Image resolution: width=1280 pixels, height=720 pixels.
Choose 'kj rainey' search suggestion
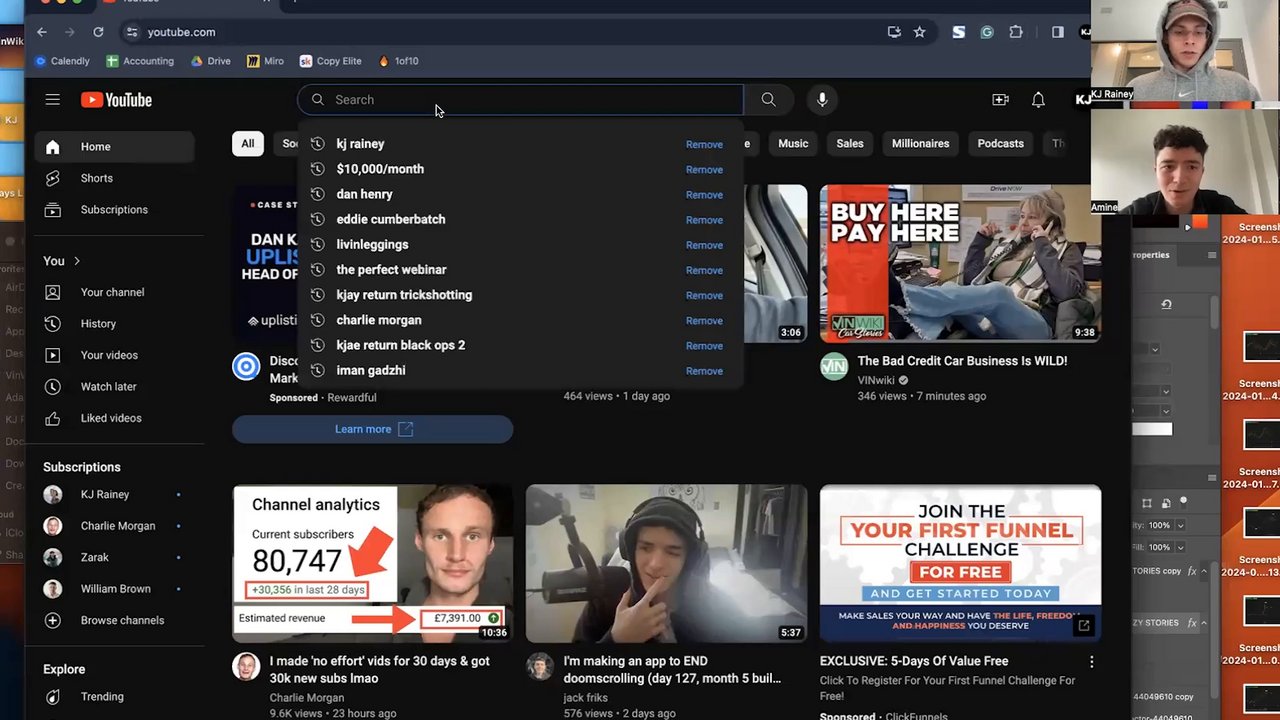point(360,144)
